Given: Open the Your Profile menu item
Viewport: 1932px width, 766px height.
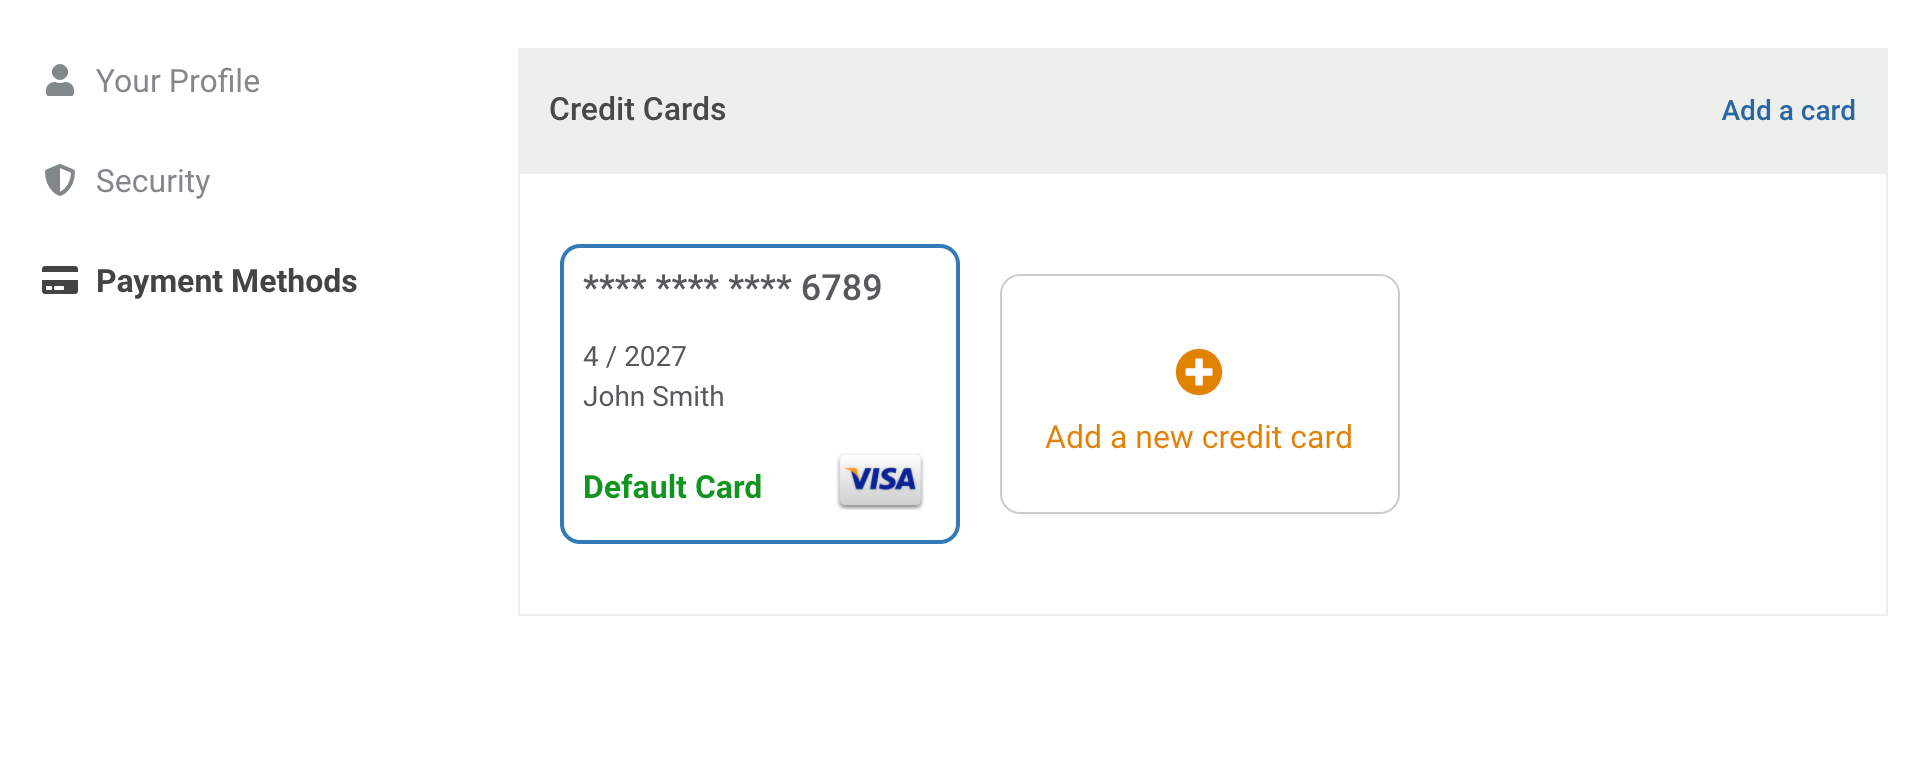Looking at the screenshot, I should 152,81.
